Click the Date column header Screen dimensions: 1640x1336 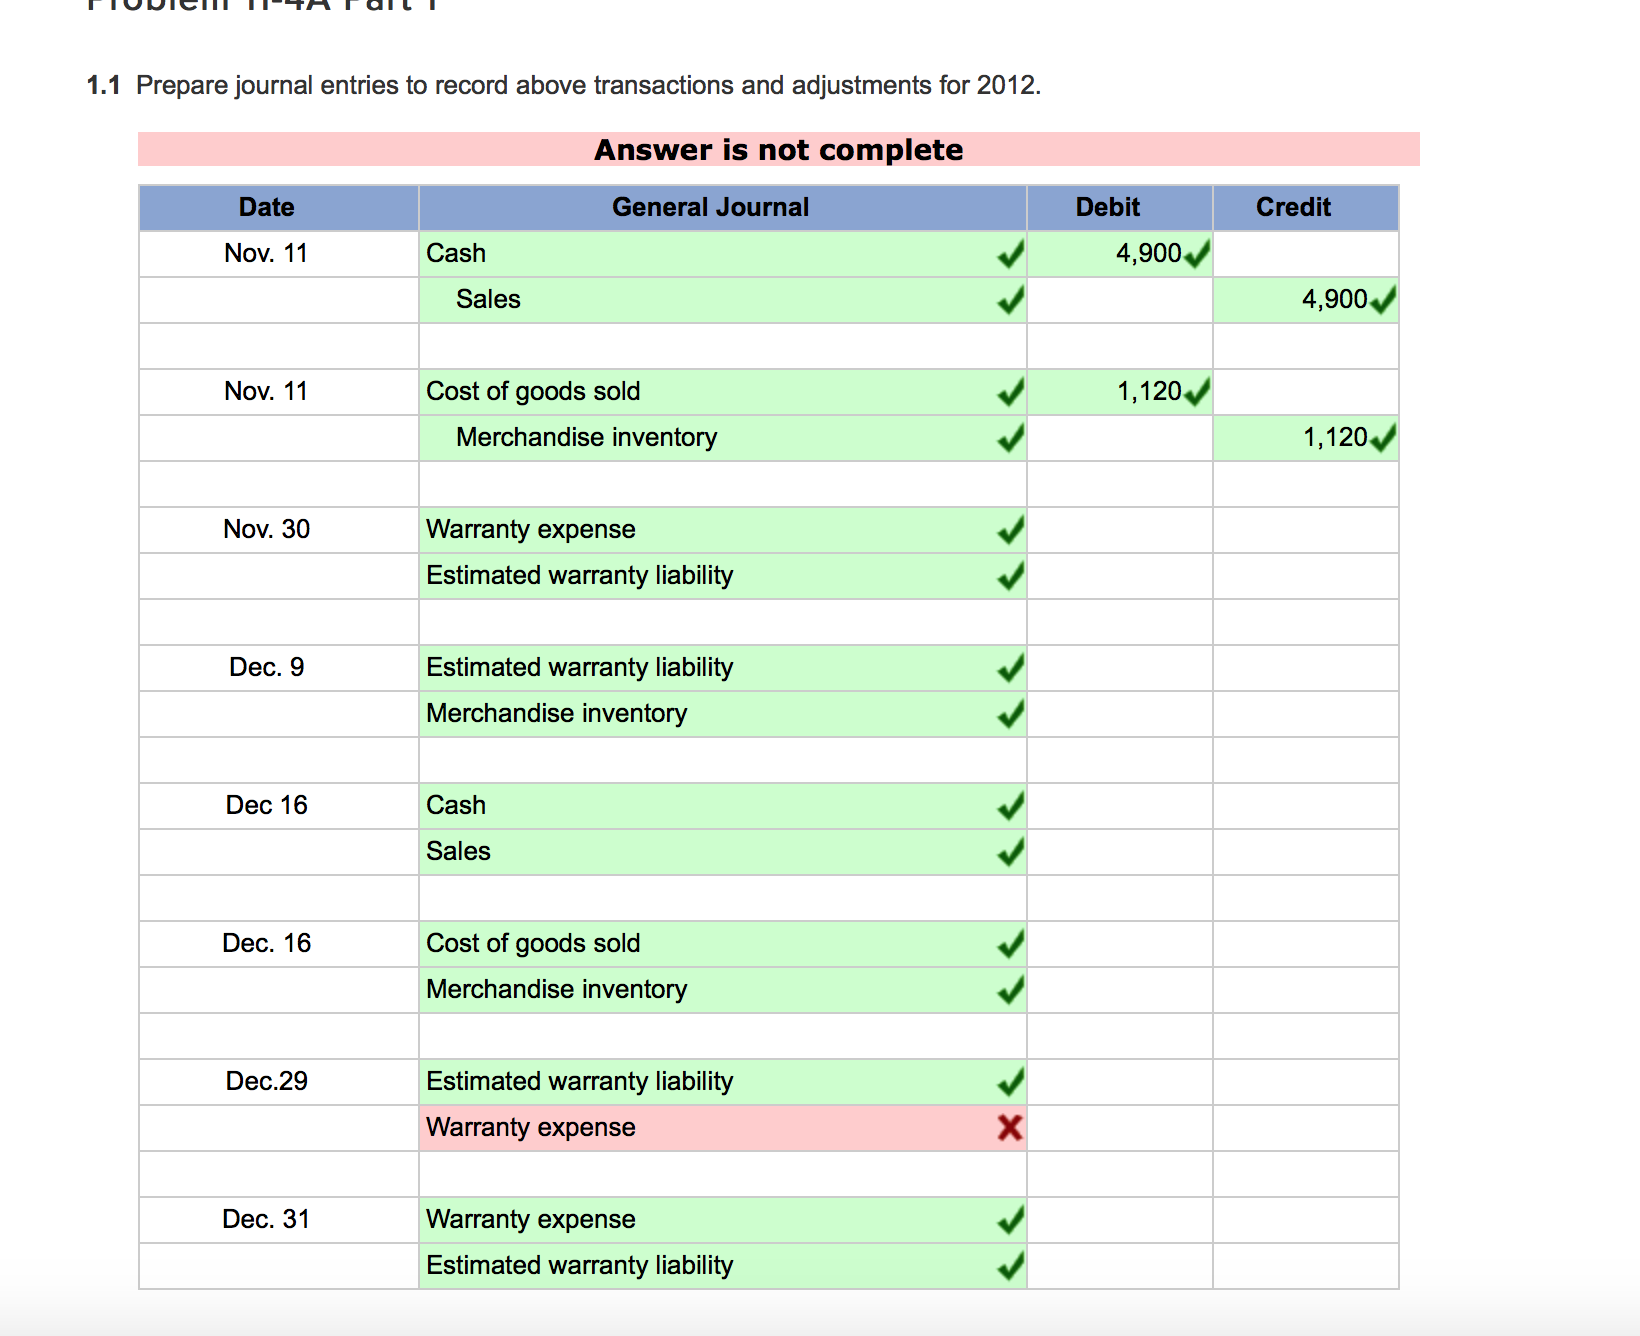pos(266,207)
